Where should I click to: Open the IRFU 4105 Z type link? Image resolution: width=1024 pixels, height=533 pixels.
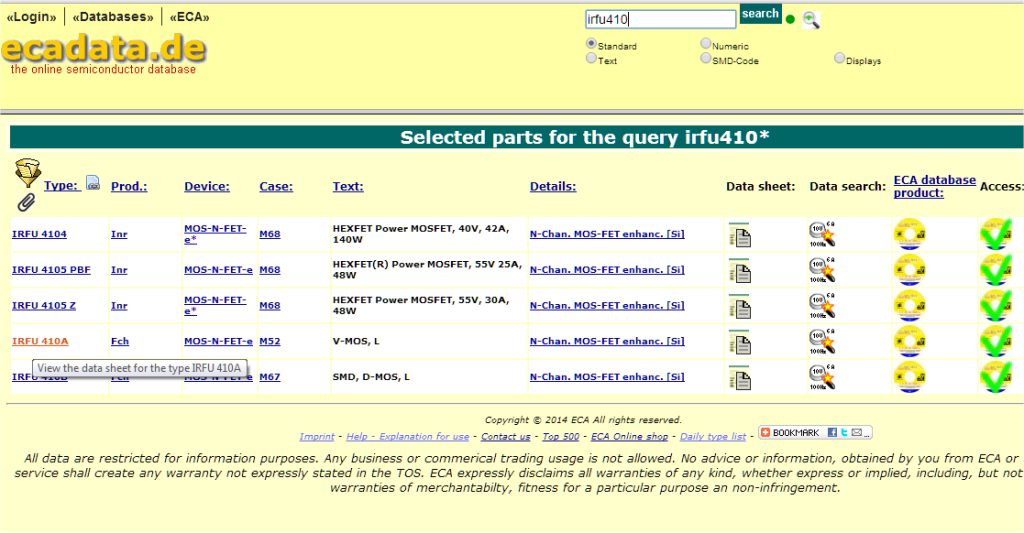pyautogui.click(x=44, y=306)
